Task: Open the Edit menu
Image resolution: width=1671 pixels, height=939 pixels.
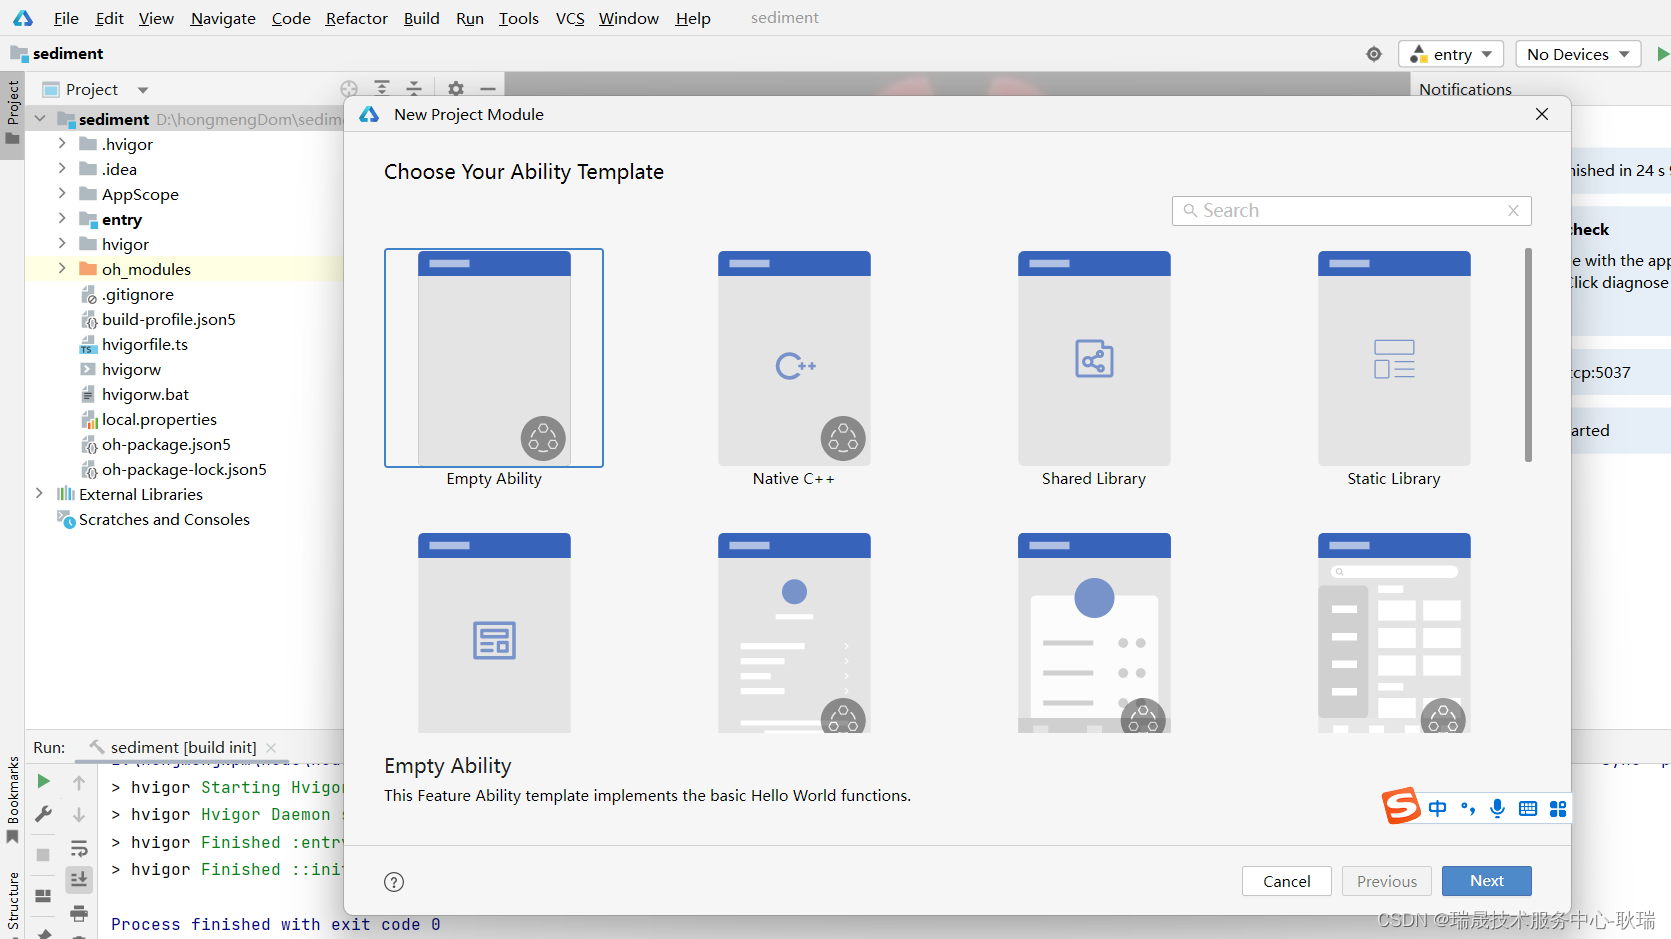Action: 109,18
